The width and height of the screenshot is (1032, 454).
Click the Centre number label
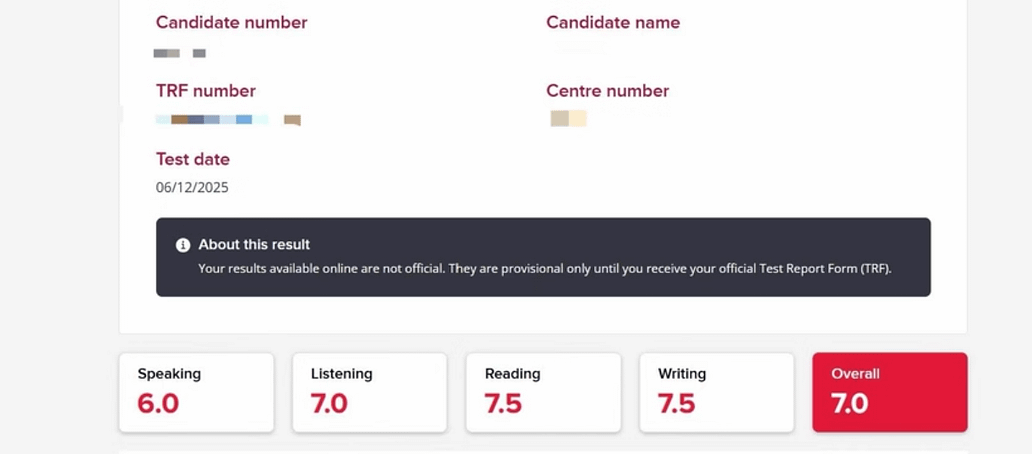click(x=607, y=91)
